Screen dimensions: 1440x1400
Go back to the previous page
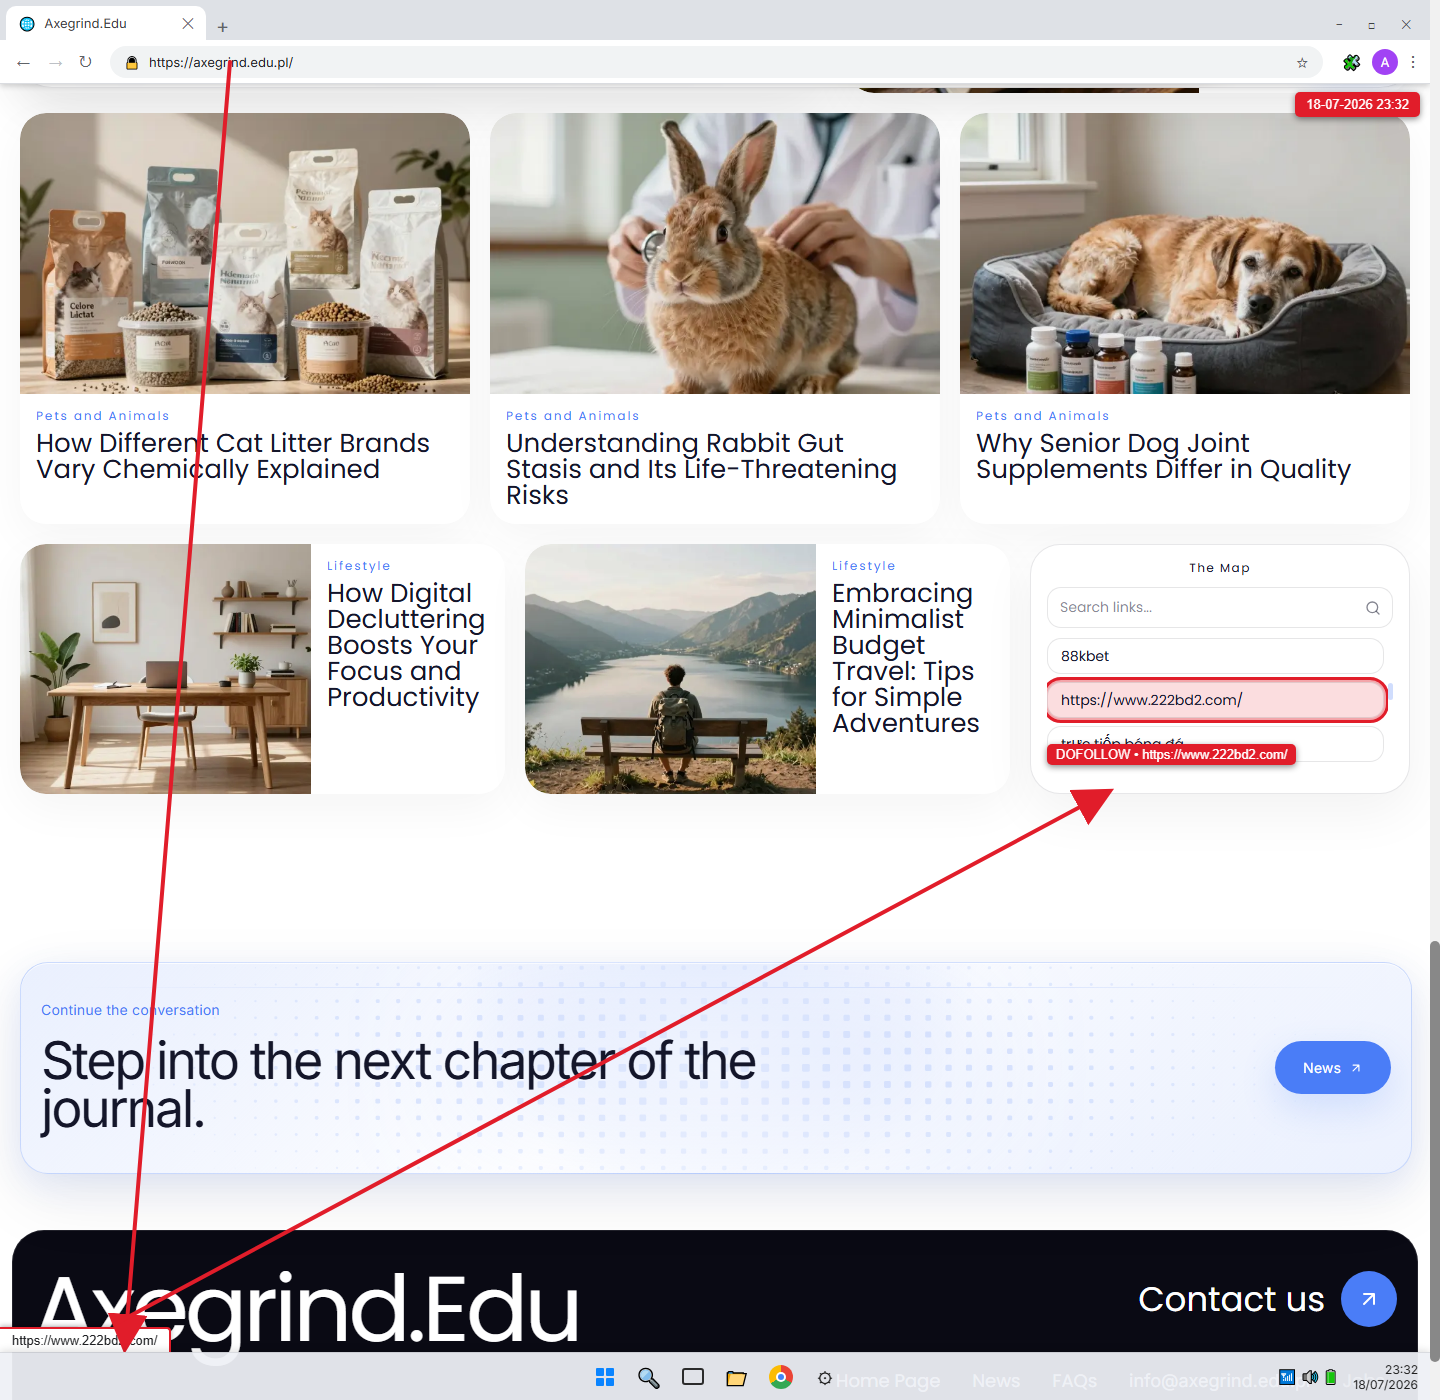[x=24, y=62]
